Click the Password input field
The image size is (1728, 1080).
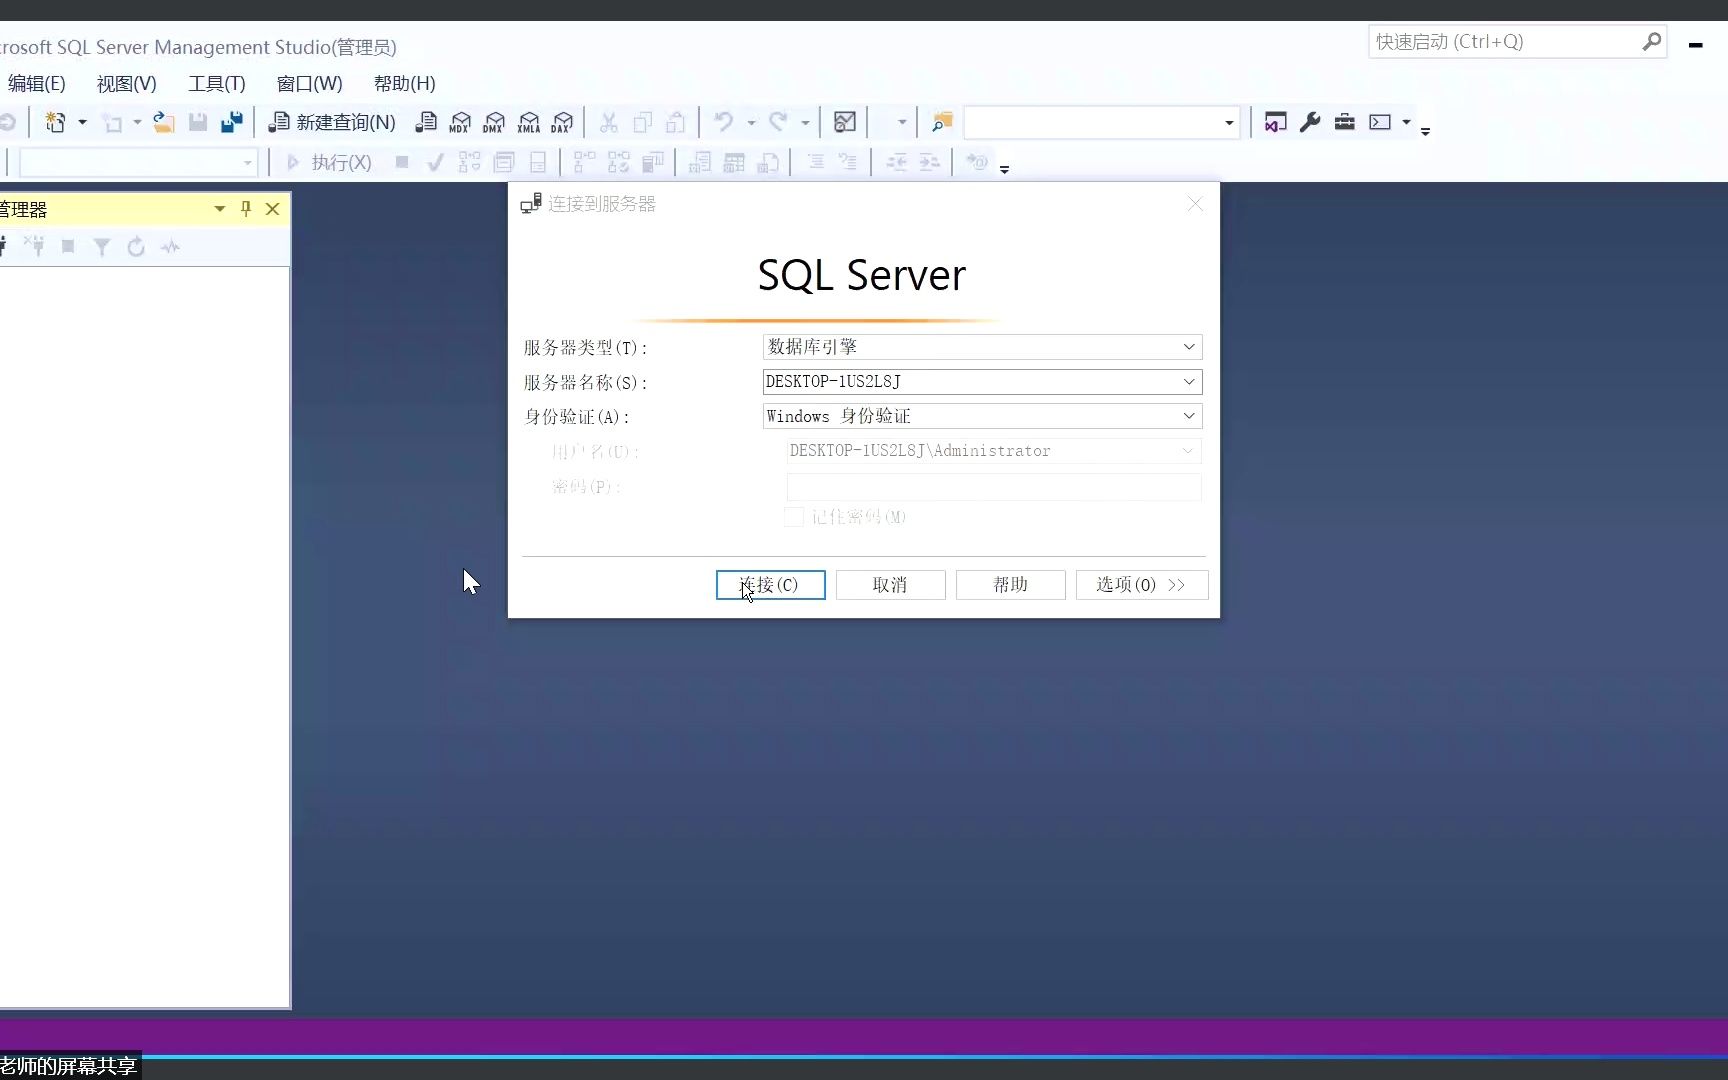click(x=994, y=486)
